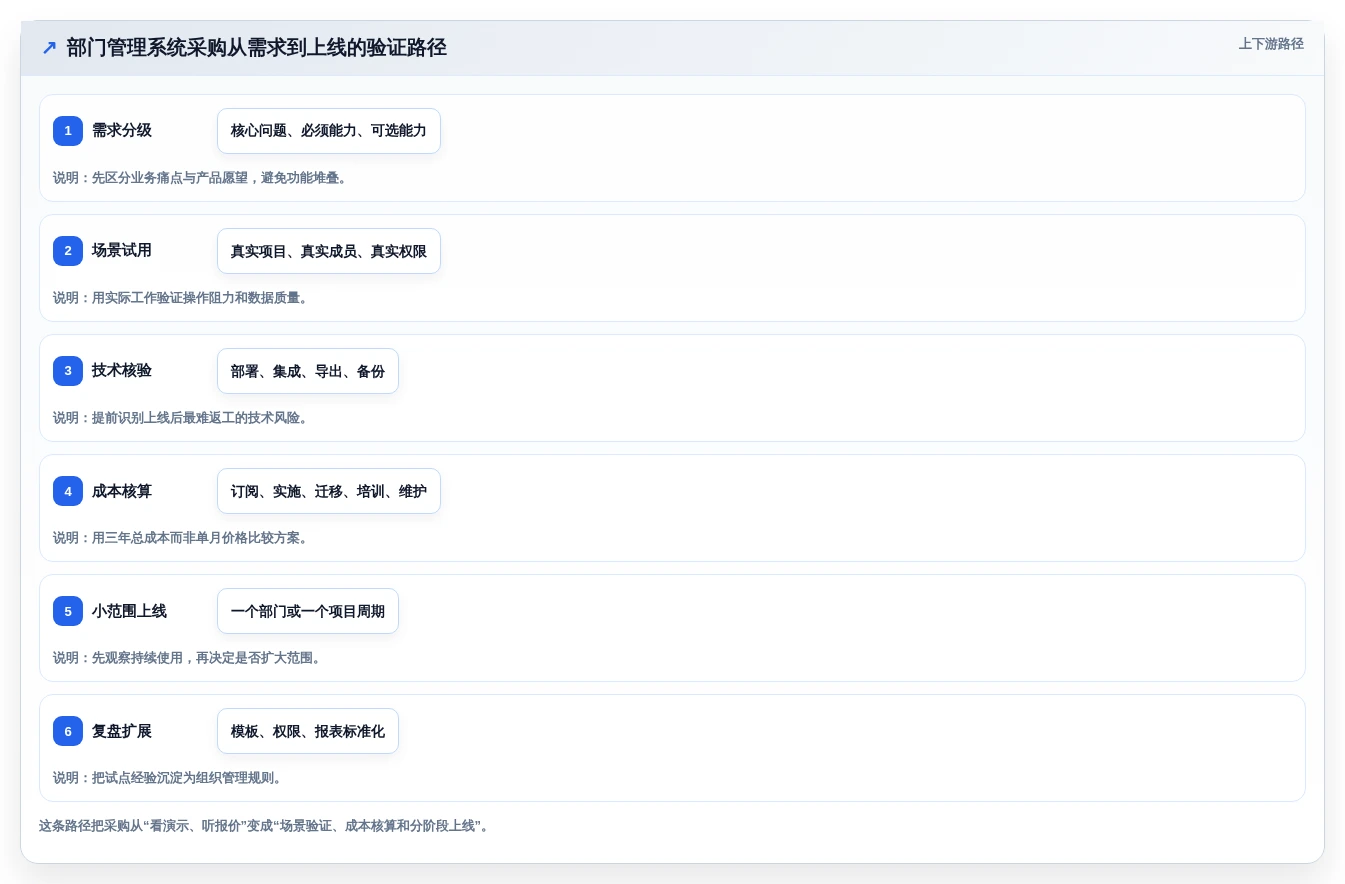Click step number badge 4
The height and width of the screenshot is (884, 1345).
[x=68, y=491]
